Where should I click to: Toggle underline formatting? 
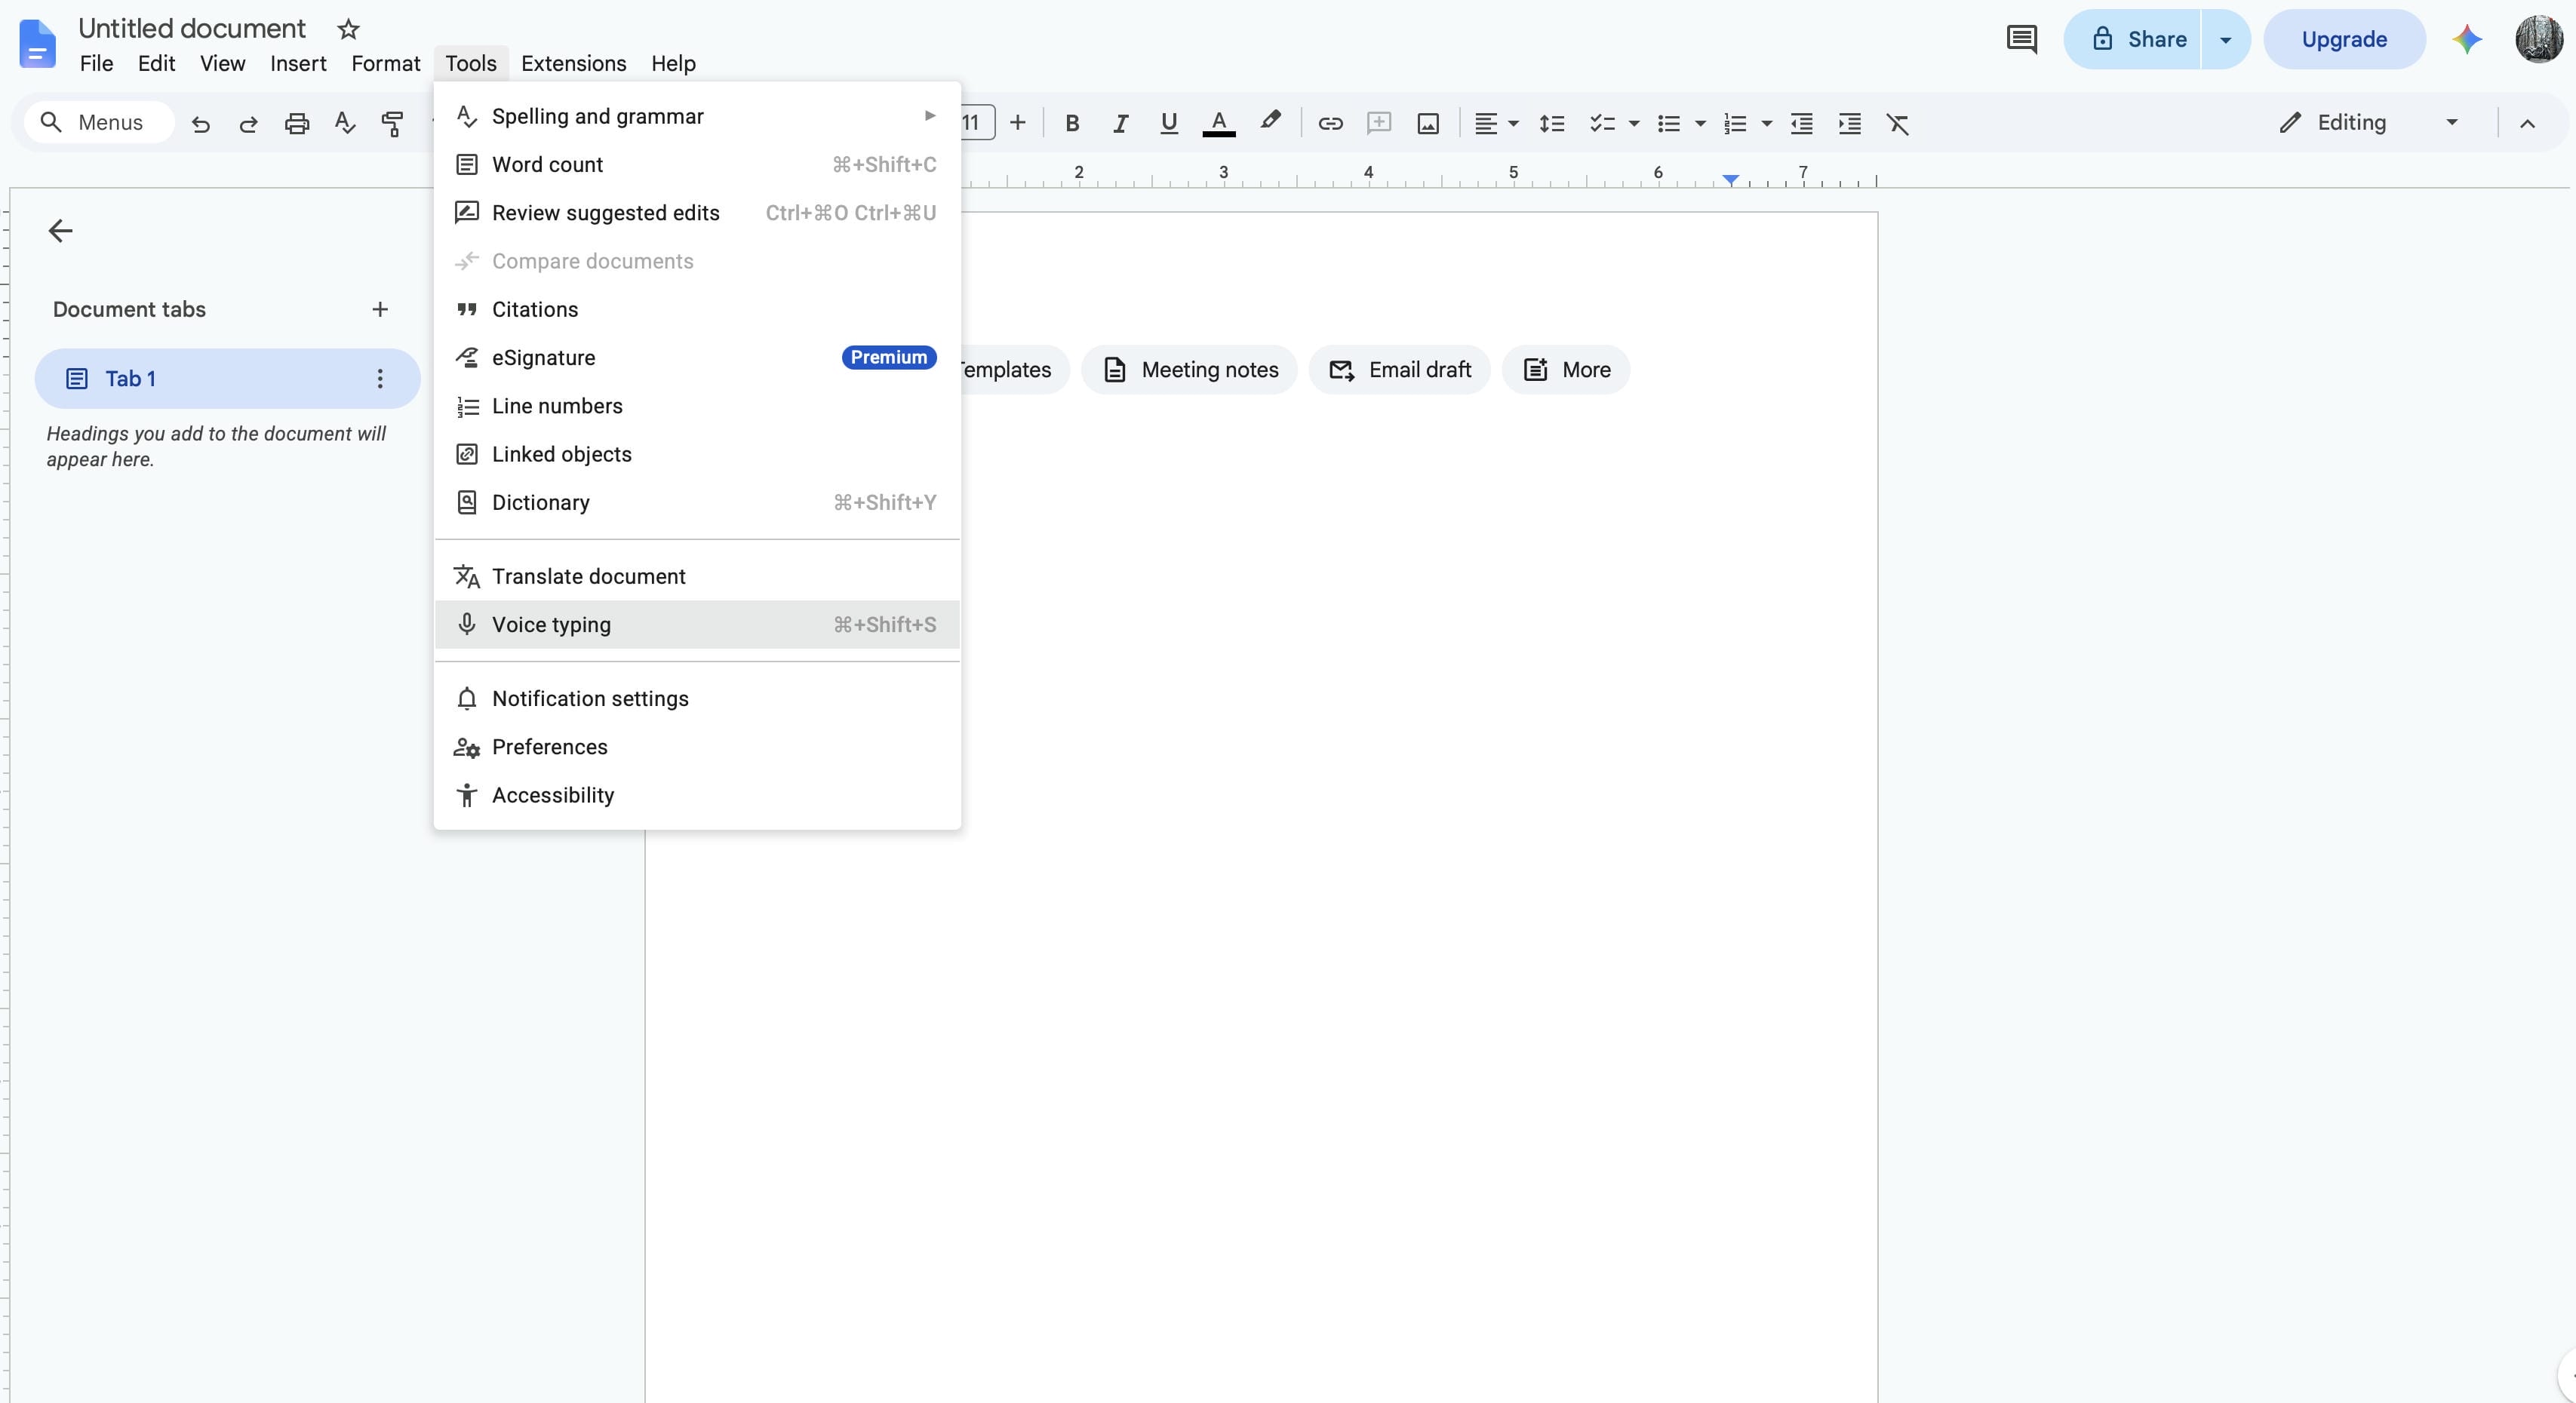coord(1168,123)
